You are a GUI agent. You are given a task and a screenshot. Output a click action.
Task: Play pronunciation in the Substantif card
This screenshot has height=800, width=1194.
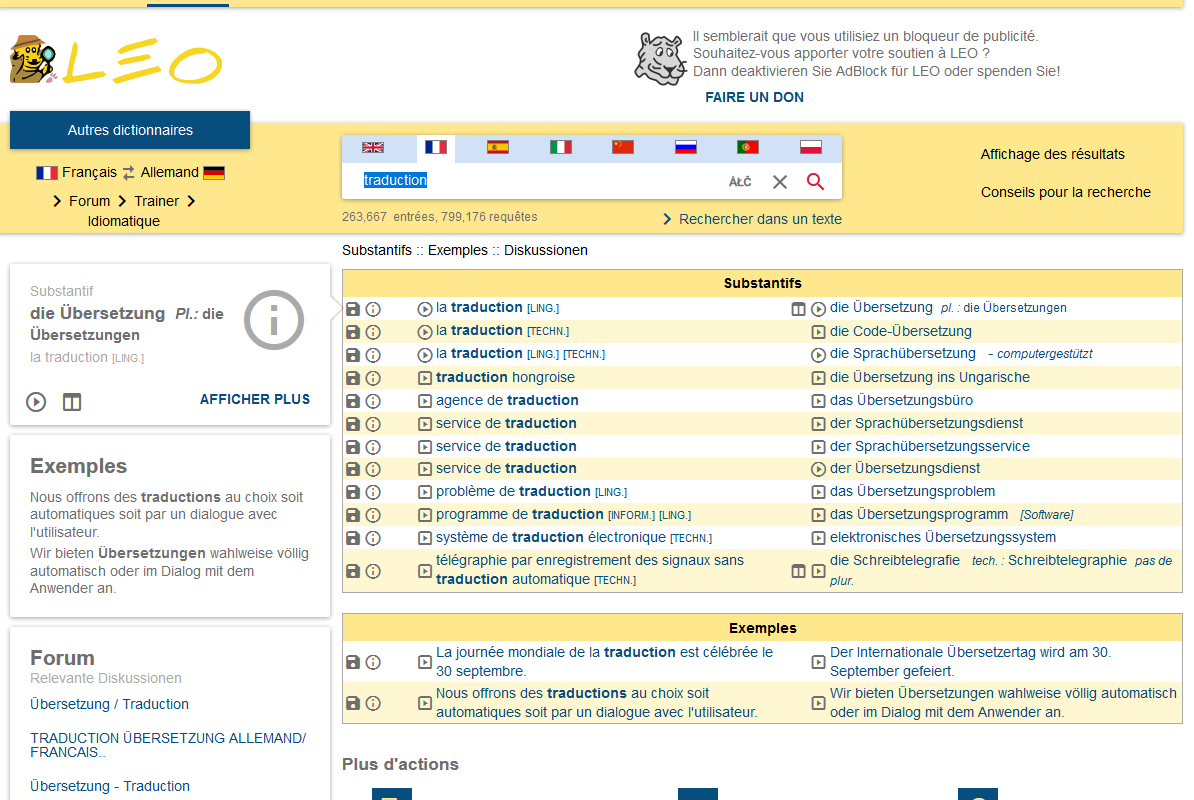click(x=36, y=402)
